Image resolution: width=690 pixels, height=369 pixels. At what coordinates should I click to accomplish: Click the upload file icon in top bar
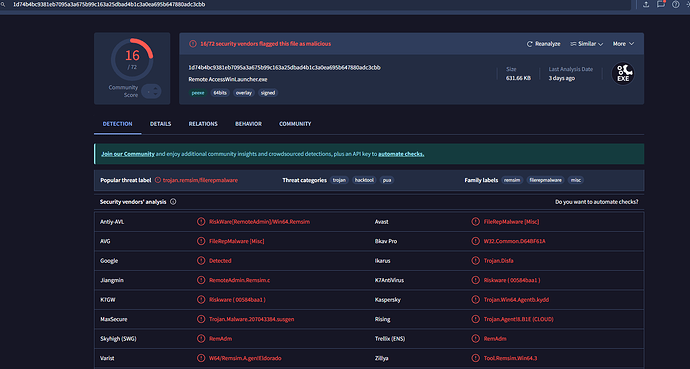[646, 4]
